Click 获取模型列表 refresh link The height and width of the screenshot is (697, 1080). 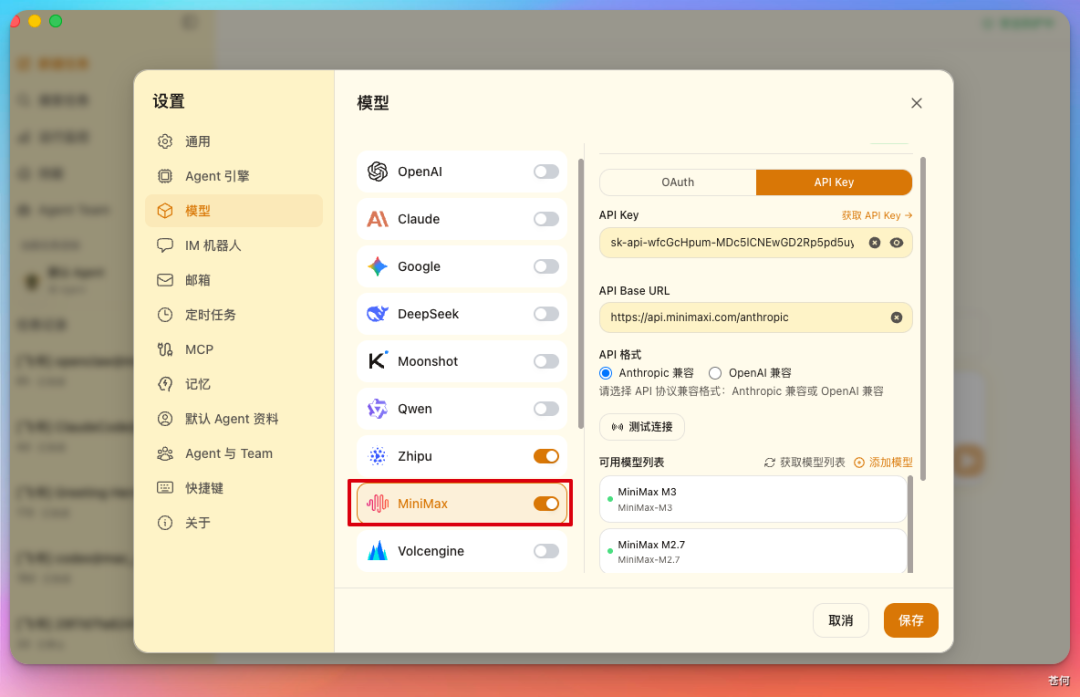(804, 462)
